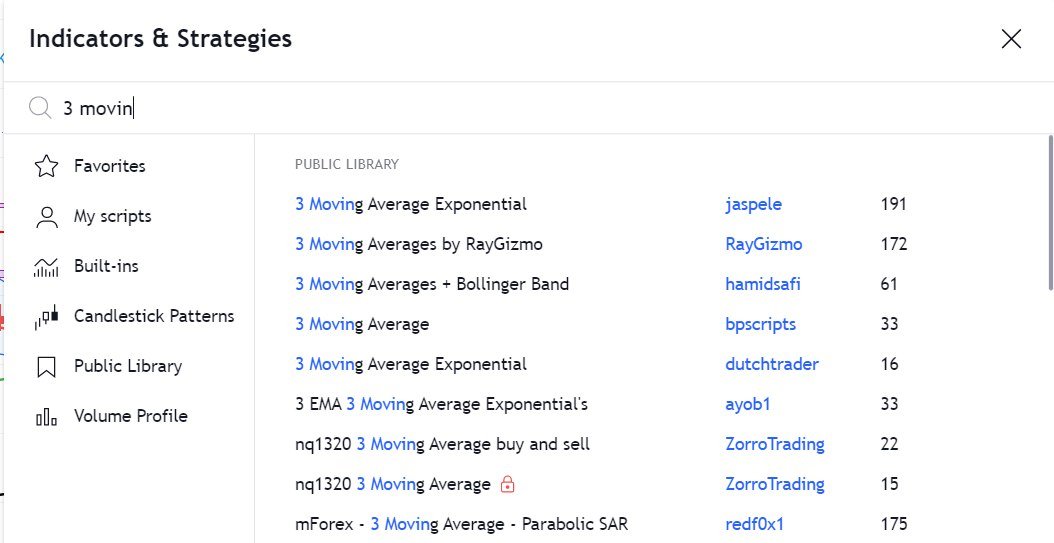Open author jaspele's profile
Viewport: 1054px width, 543px height.
(x=754, y=204)
